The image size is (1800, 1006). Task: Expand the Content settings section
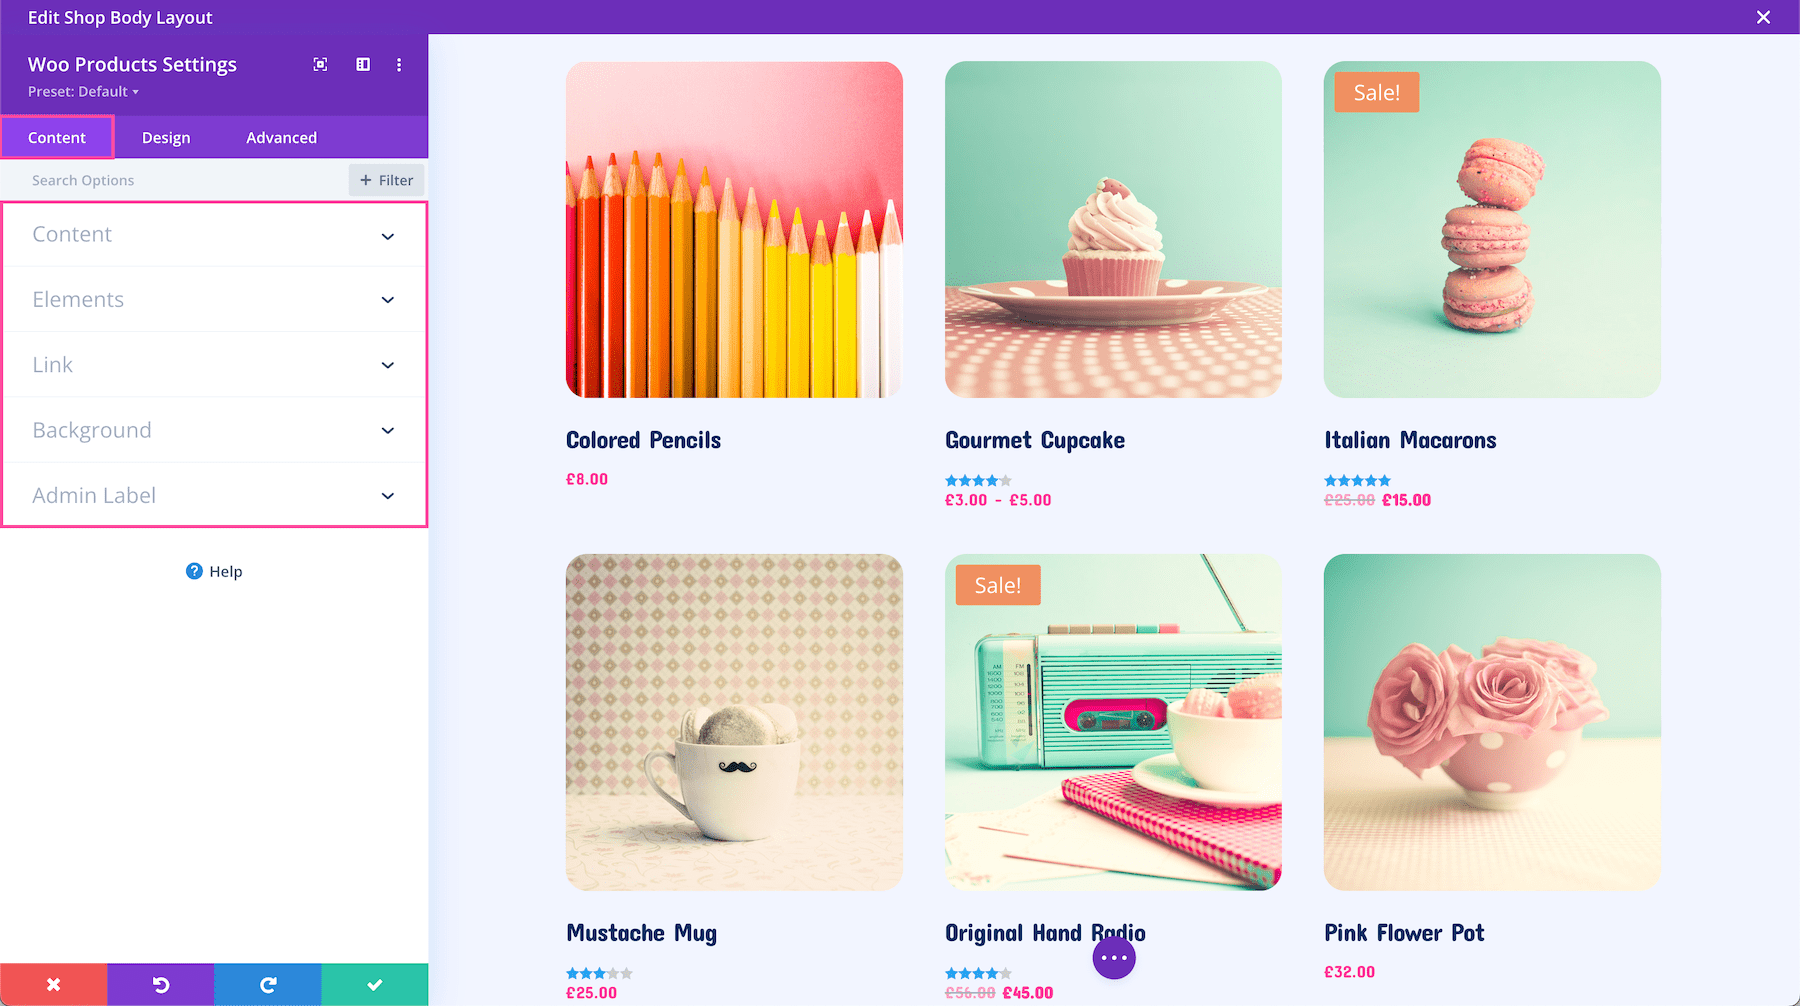[214, 235]
